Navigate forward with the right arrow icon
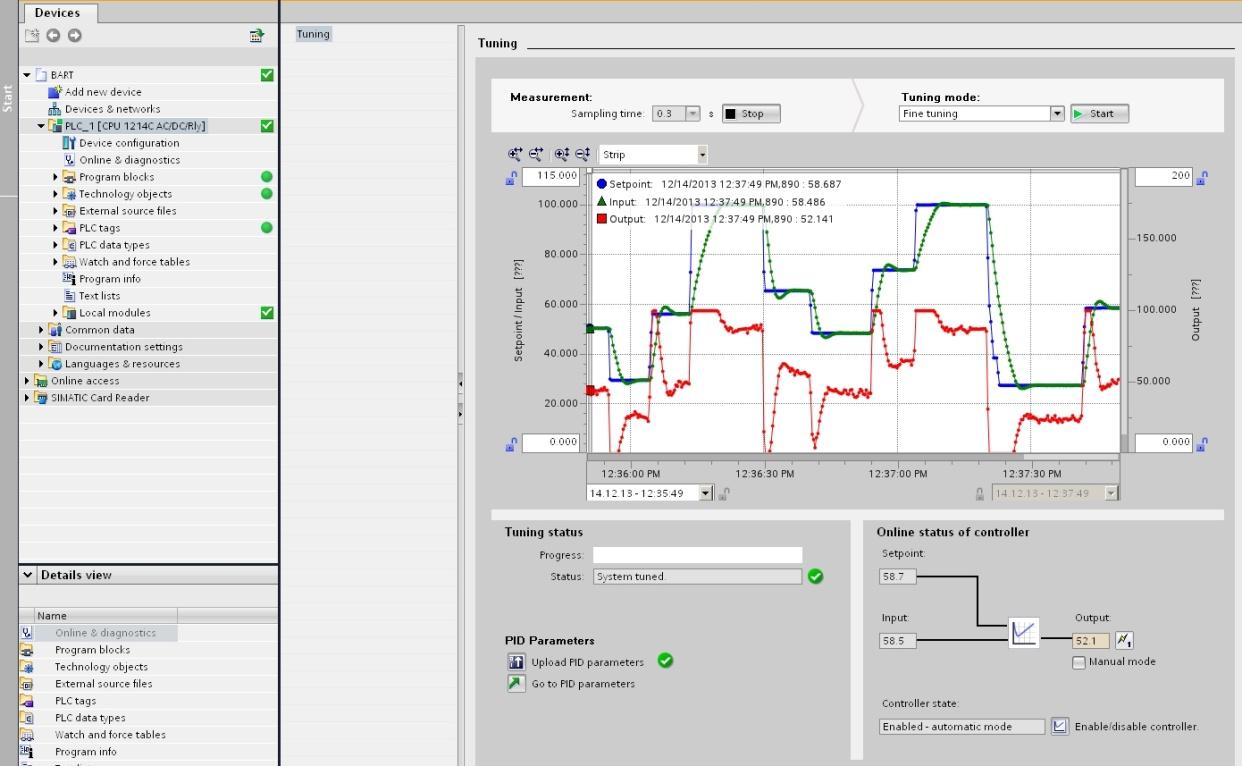The image size is (1242, 766). coord(75,36)
